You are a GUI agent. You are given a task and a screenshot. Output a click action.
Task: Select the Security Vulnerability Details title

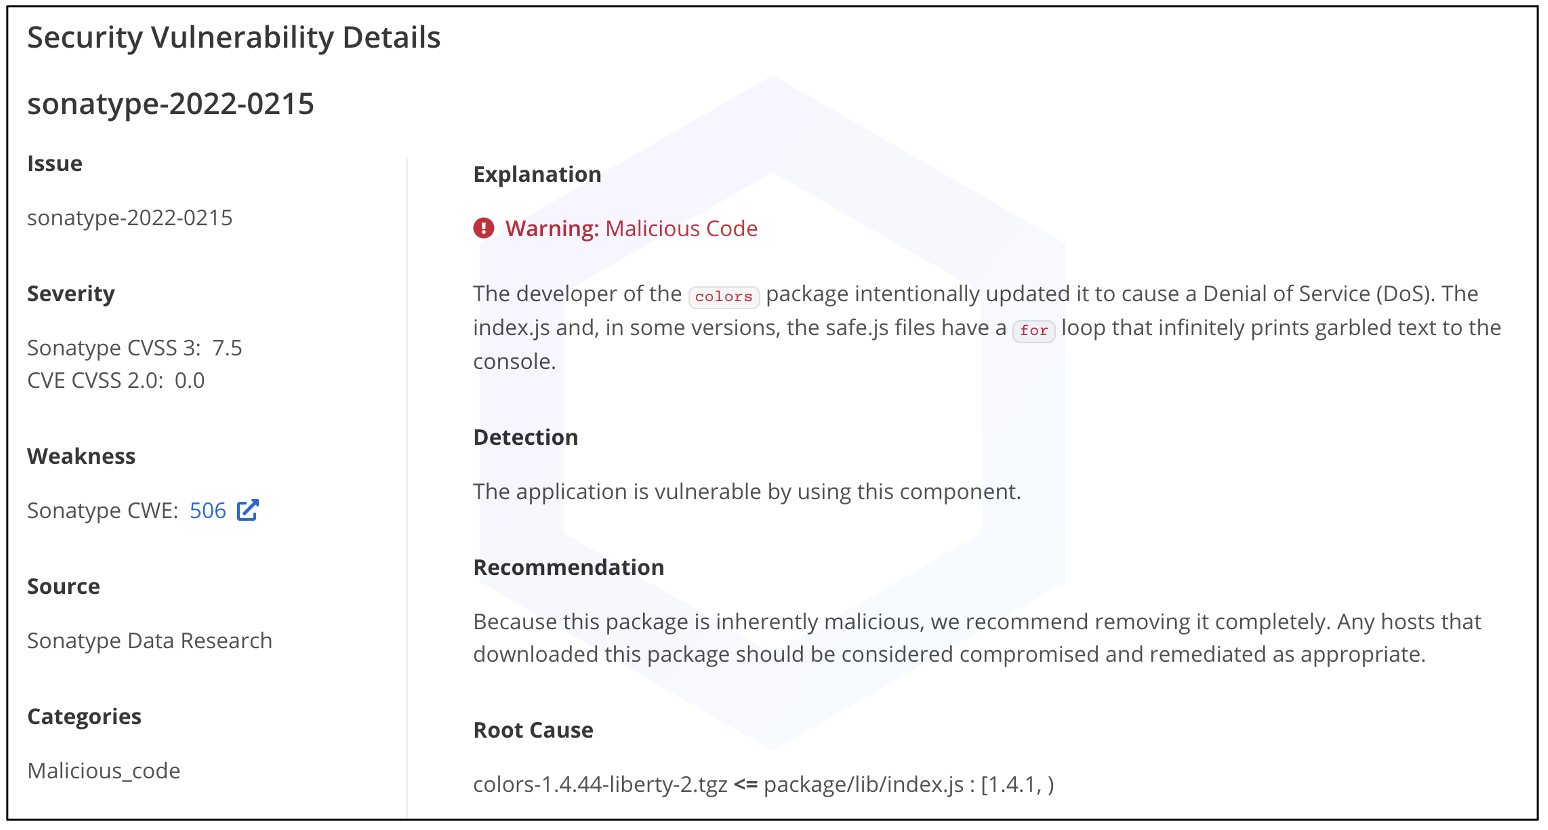click(x=234, y=38)
